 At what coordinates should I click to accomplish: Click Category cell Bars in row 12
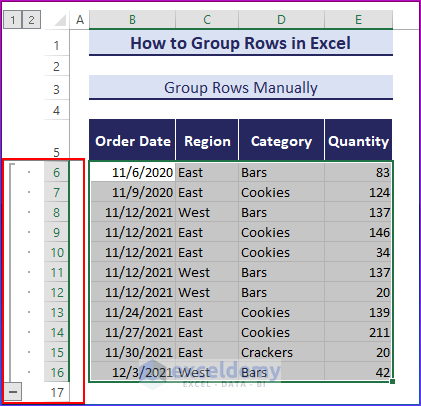tap(281, 292)
